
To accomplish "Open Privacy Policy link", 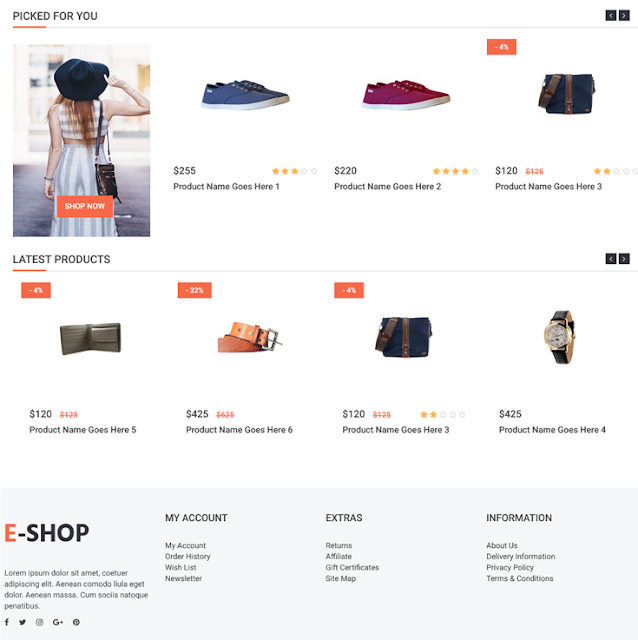I will tap(510, 567).
